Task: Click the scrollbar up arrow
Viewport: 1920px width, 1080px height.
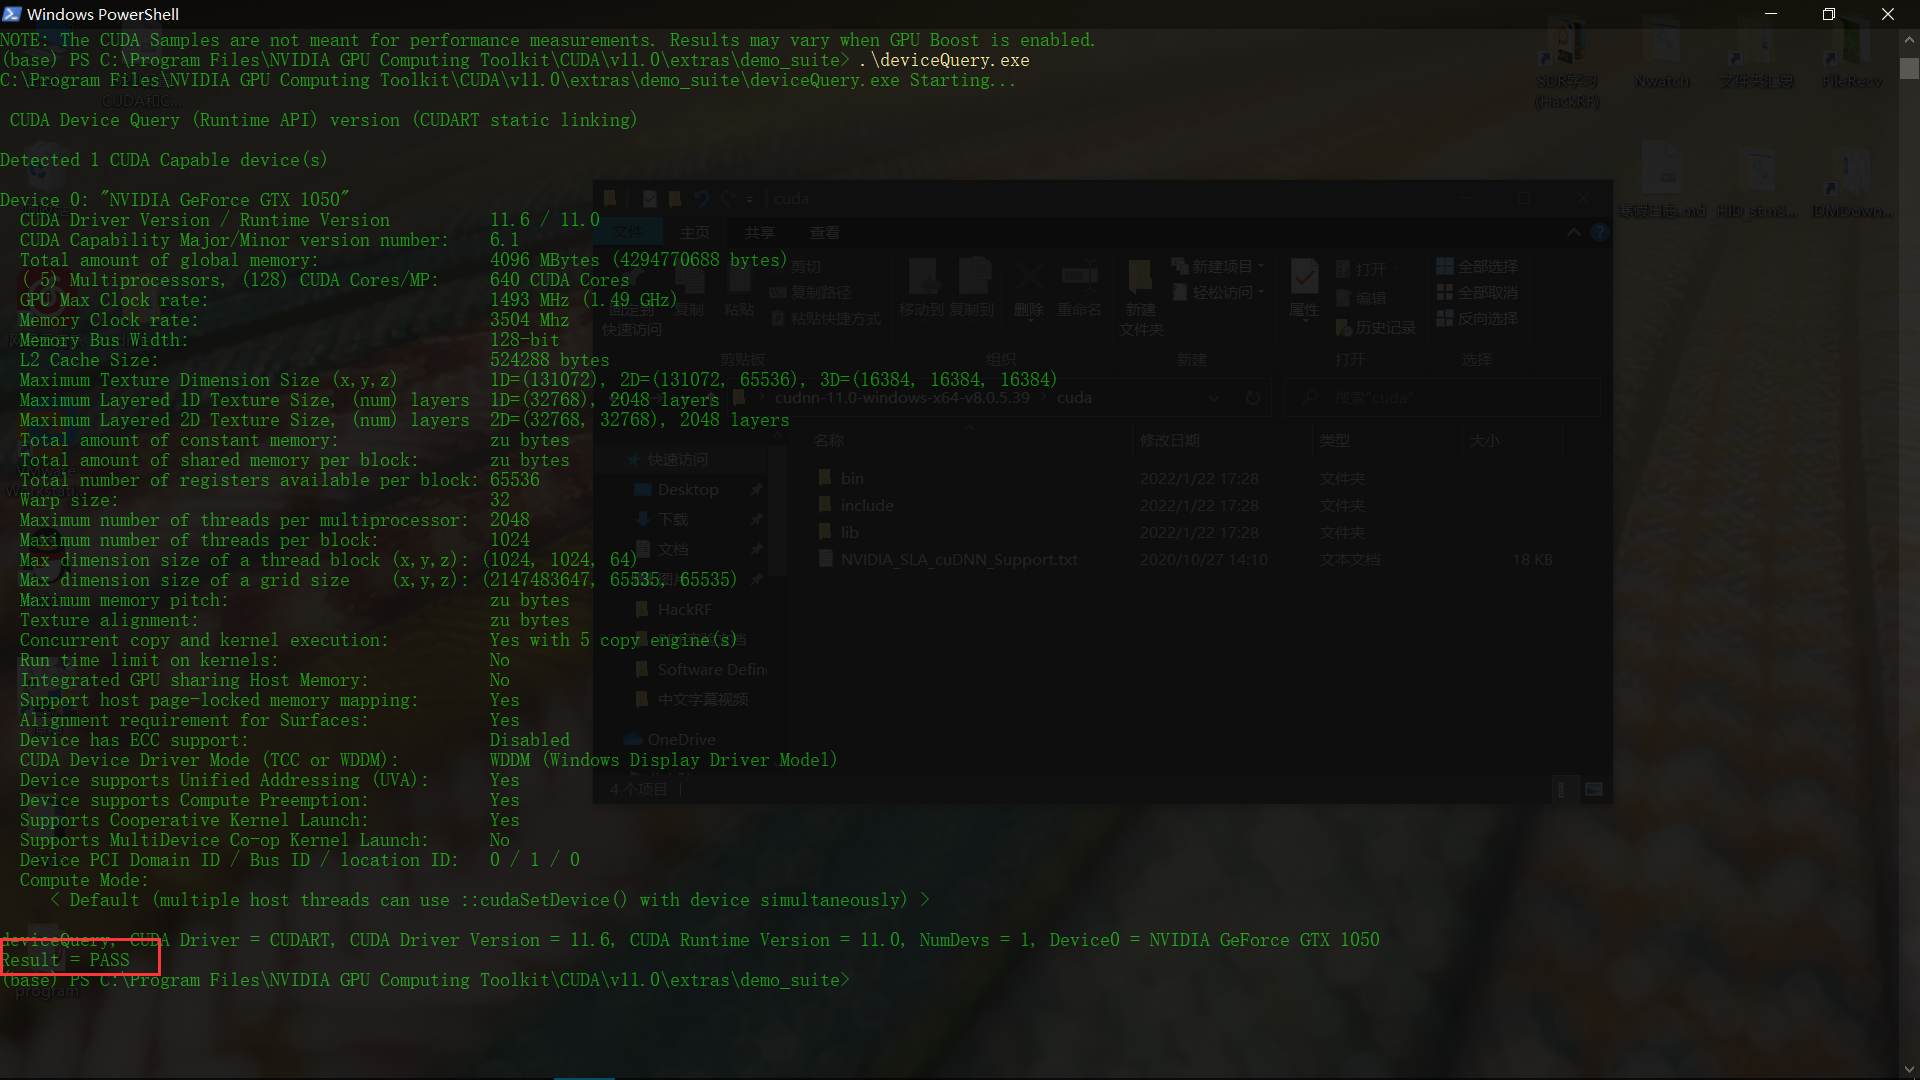Action: coord(1909,40)
